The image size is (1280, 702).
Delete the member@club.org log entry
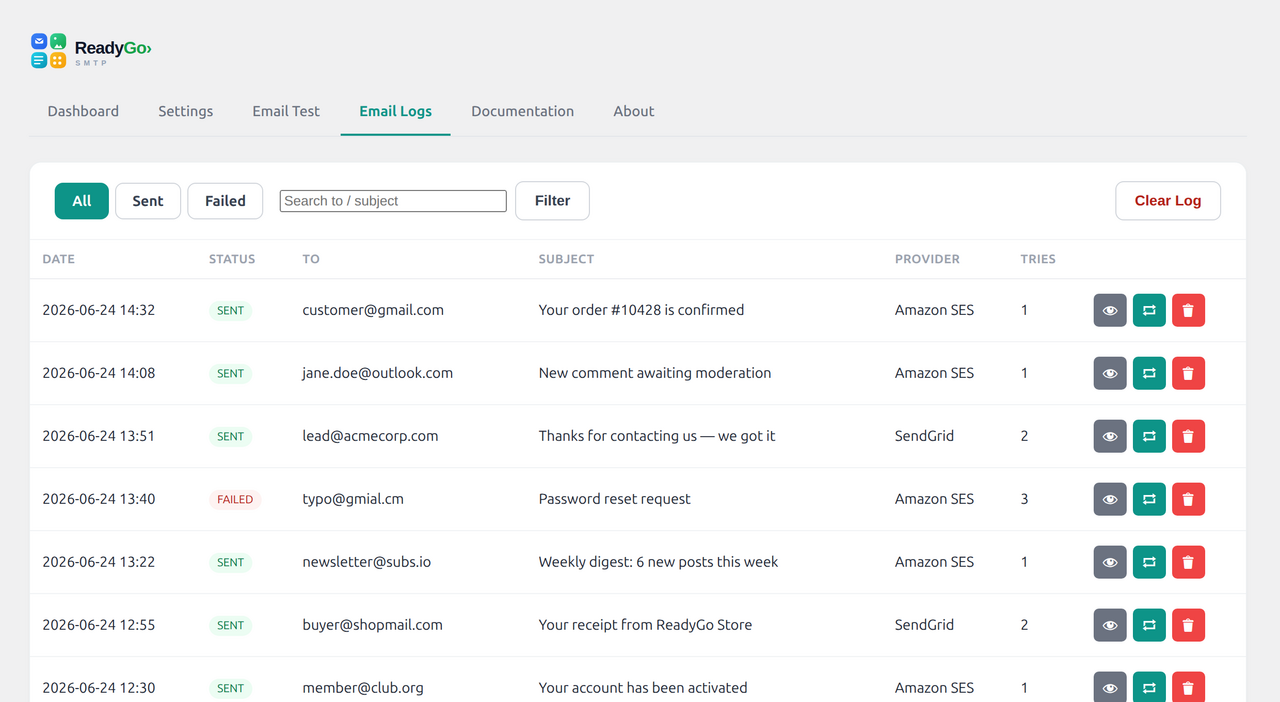pos(1188,688)
